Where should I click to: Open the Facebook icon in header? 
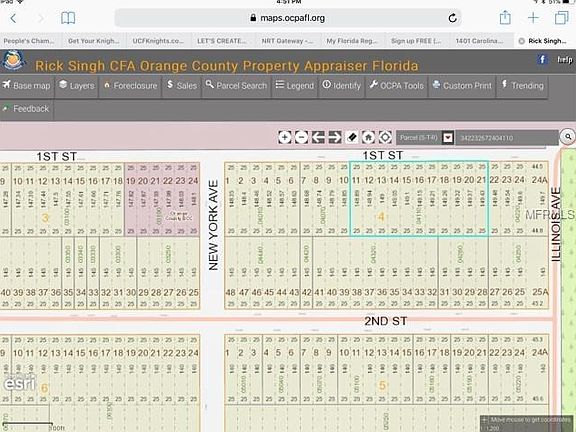pyautogui.click(x=542, y=60)
